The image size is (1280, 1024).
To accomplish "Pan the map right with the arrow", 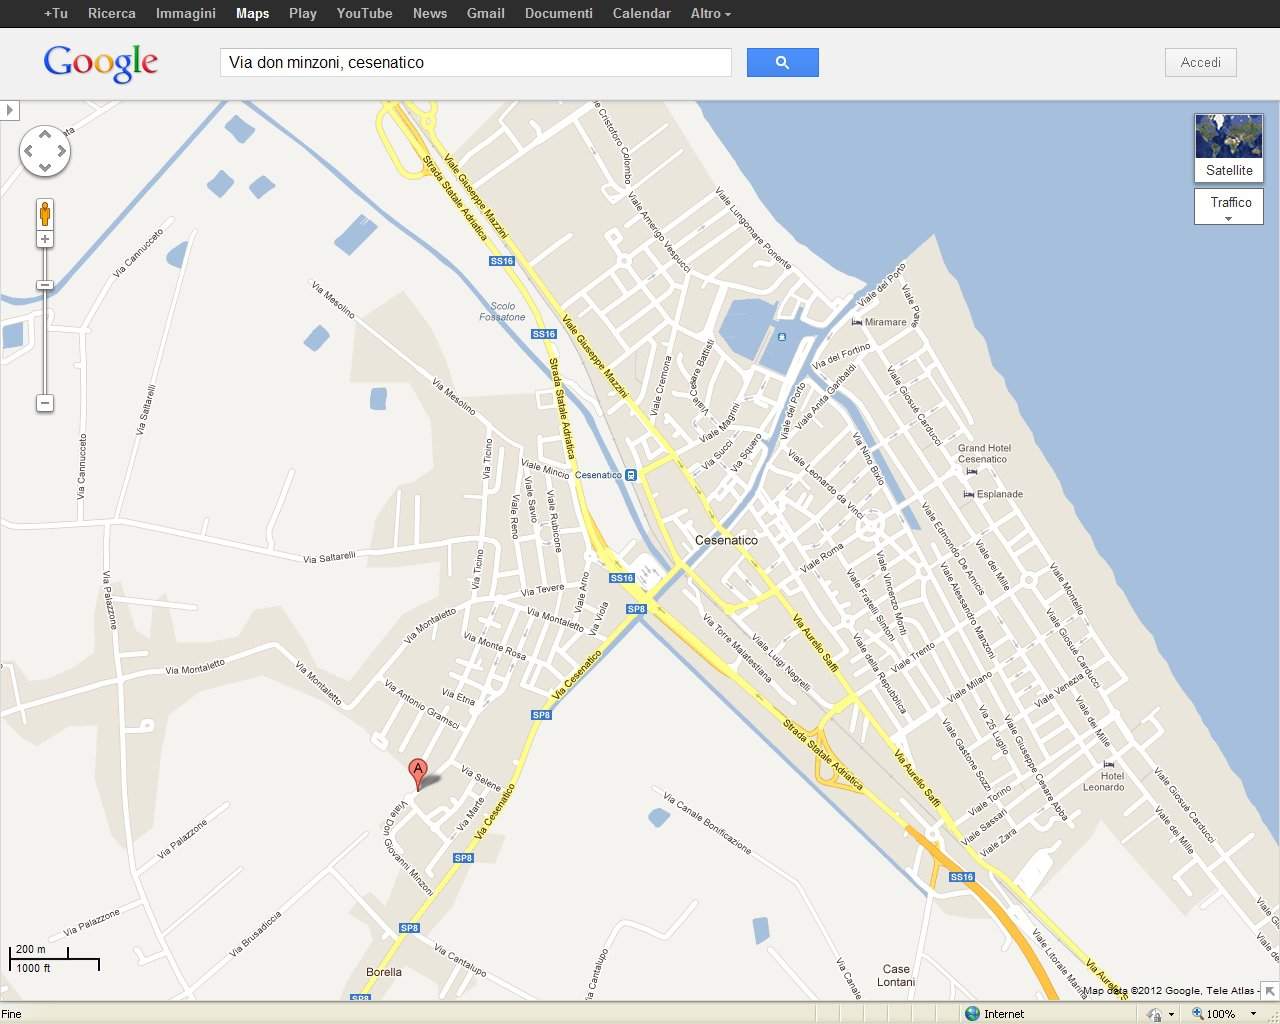I will [x=61, y=152].
